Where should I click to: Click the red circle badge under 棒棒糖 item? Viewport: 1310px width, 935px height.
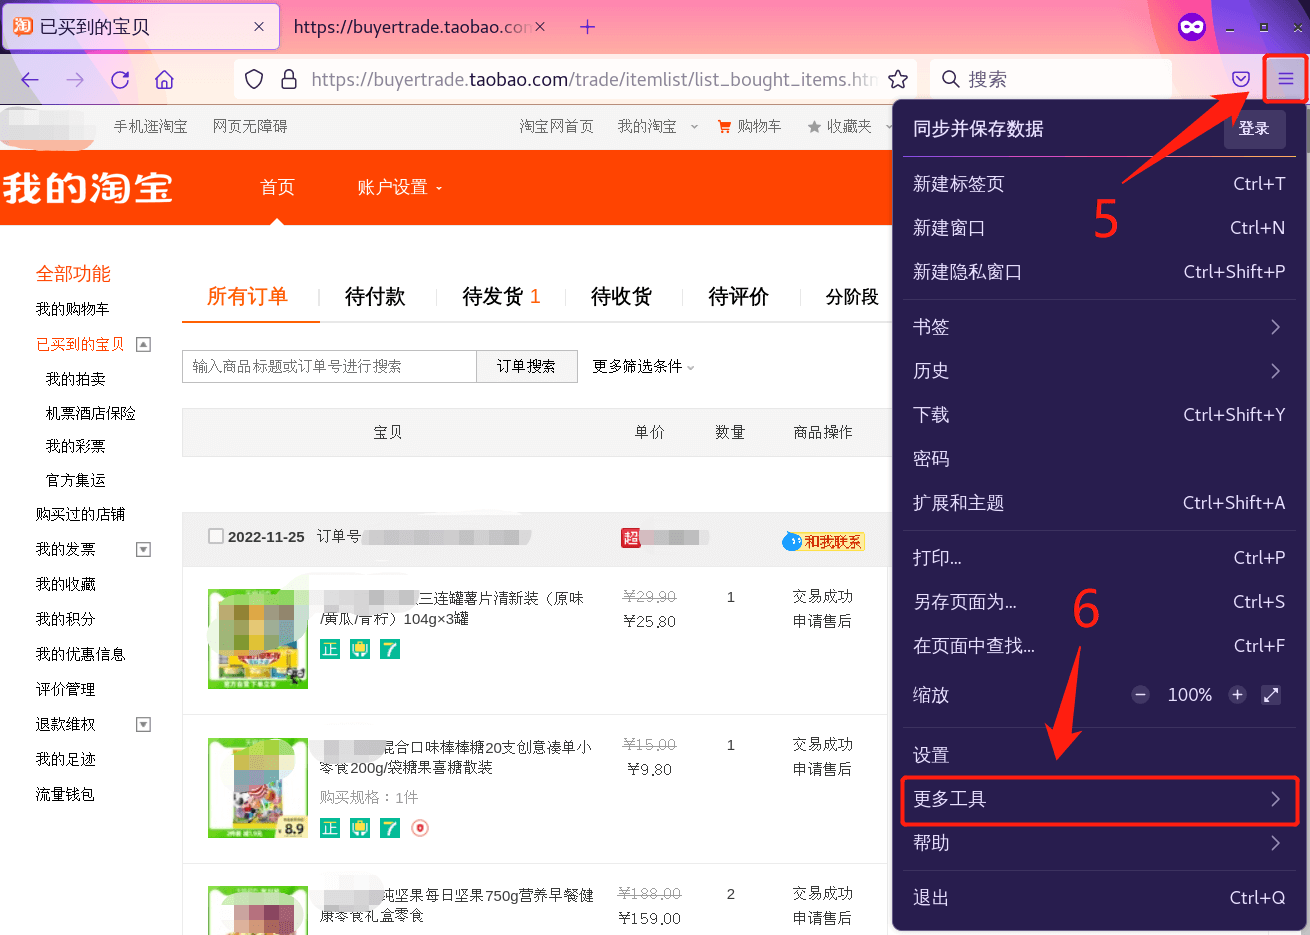pos(420,828)
